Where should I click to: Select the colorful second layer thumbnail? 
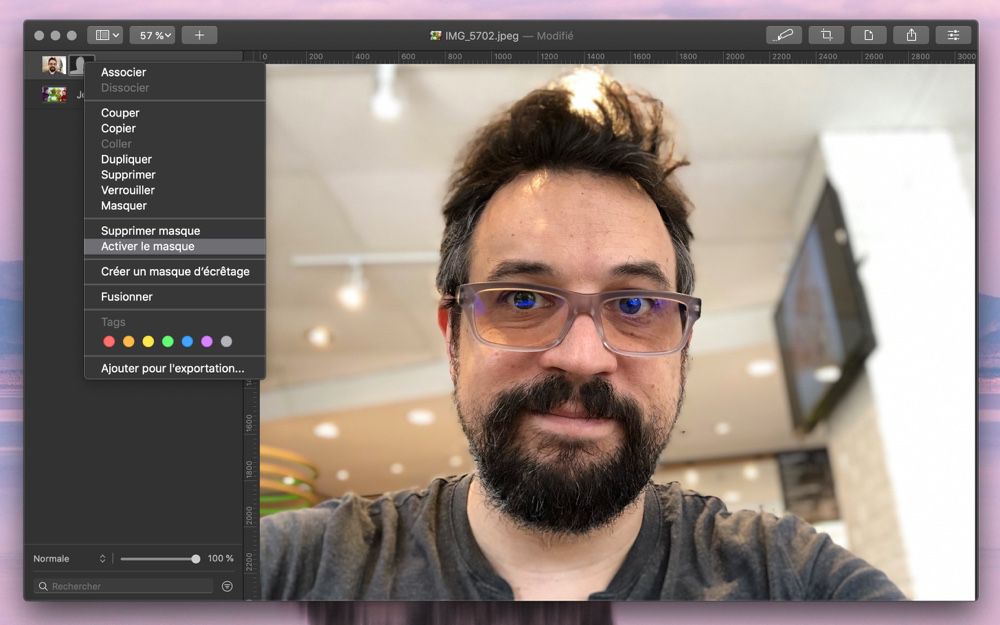(54, 94)
